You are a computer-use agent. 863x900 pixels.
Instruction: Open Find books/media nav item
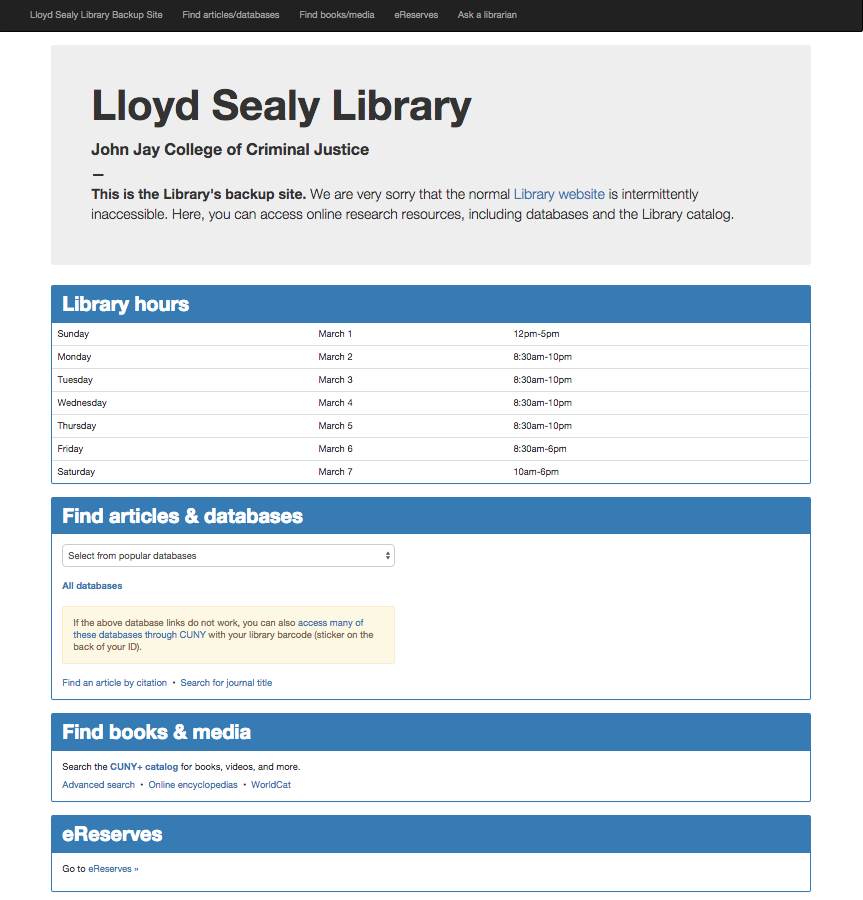click(337, 15)
